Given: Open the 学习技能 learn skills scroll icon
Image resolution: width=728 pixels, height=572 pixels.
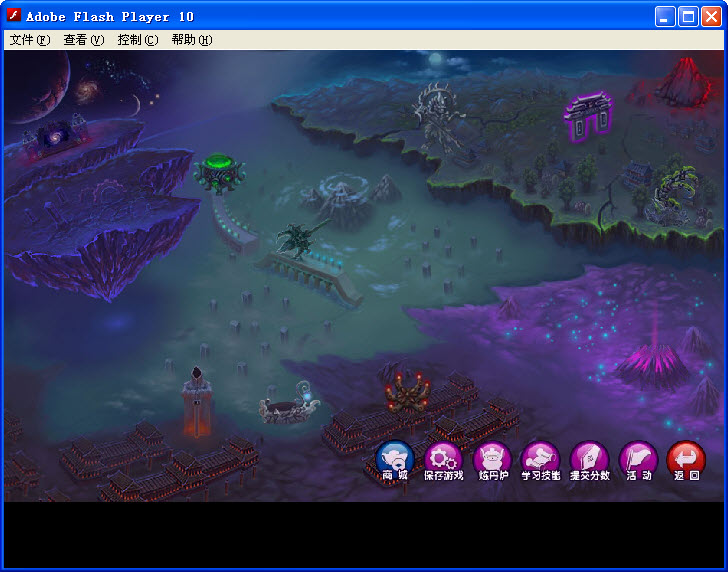Looking at the screenshot, I should pos(541,461).
